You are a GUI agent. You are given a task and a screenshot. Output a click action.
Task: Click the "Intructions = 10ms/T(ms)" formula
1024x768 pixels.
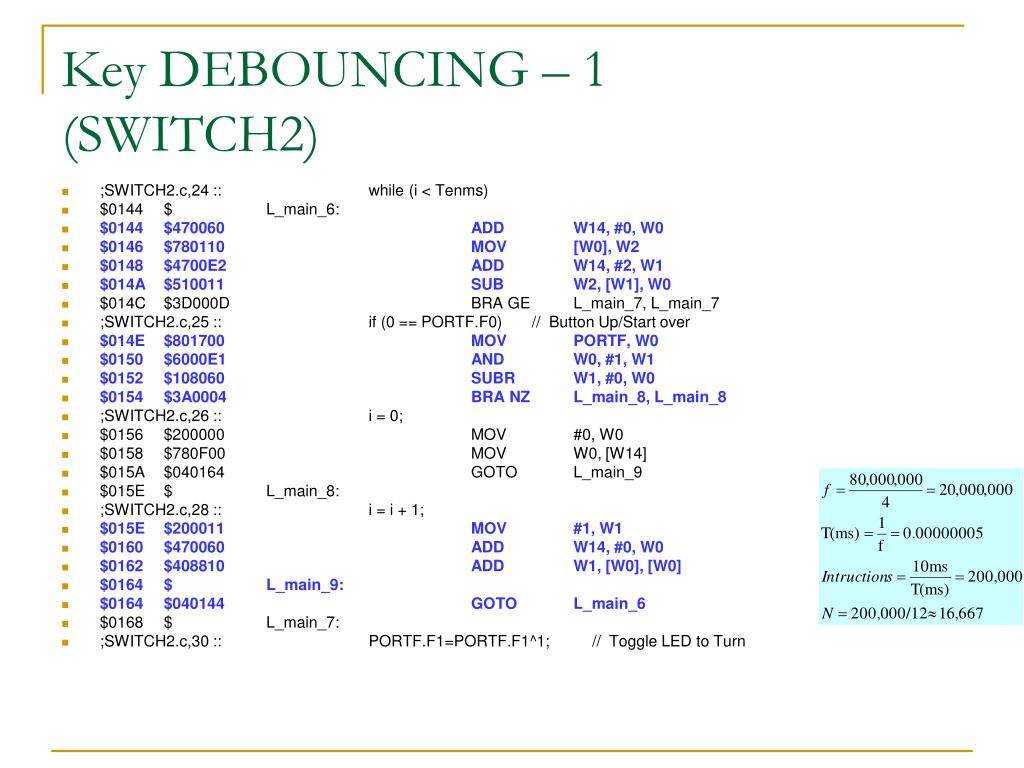pos(921,577)
